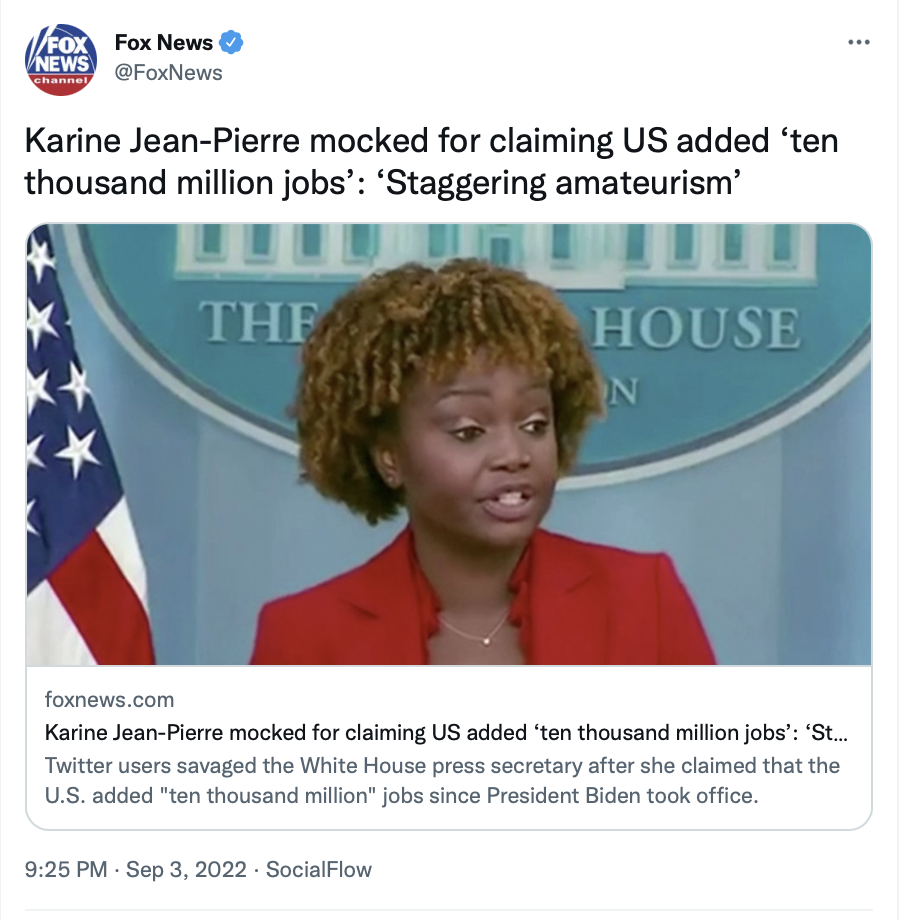Viewport: 910px width, 920px height.
Task: Click the card description about Twitter users
Action: point(442,780)
